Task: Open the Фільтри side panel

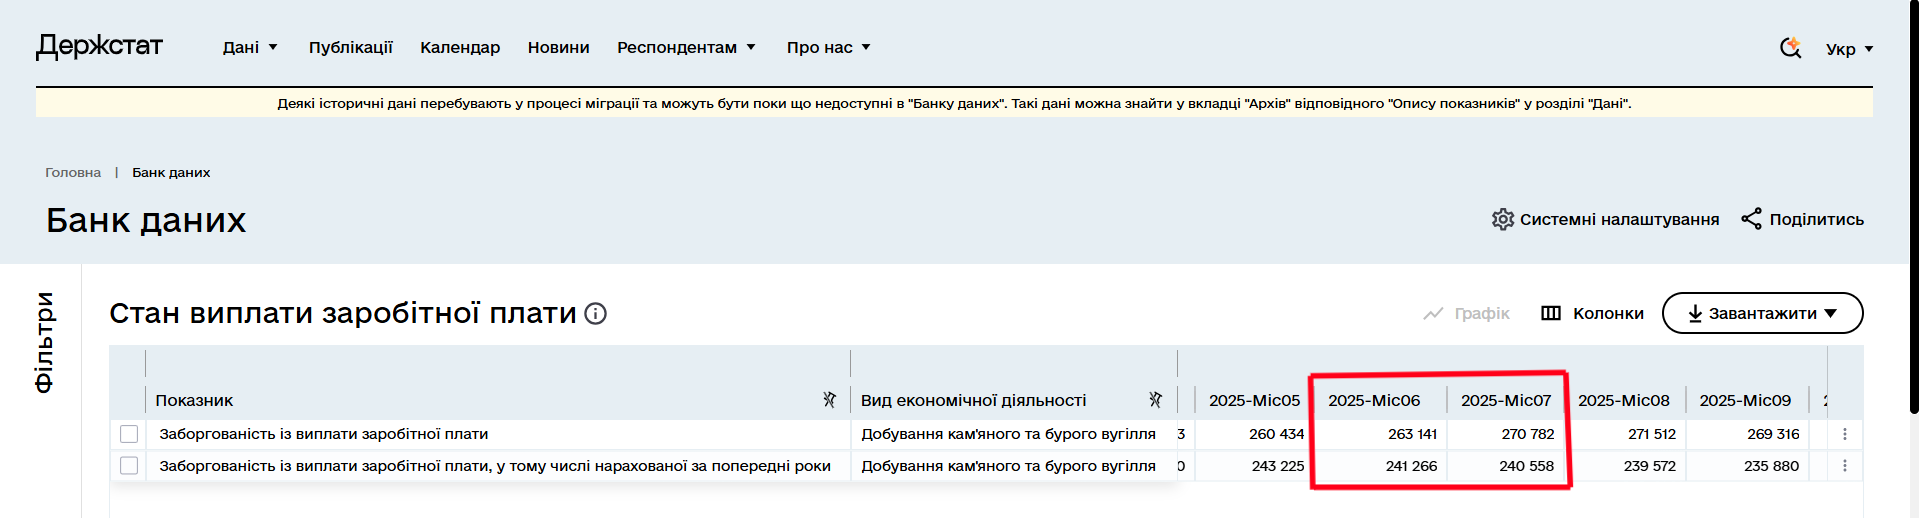Action: (44, 342)
